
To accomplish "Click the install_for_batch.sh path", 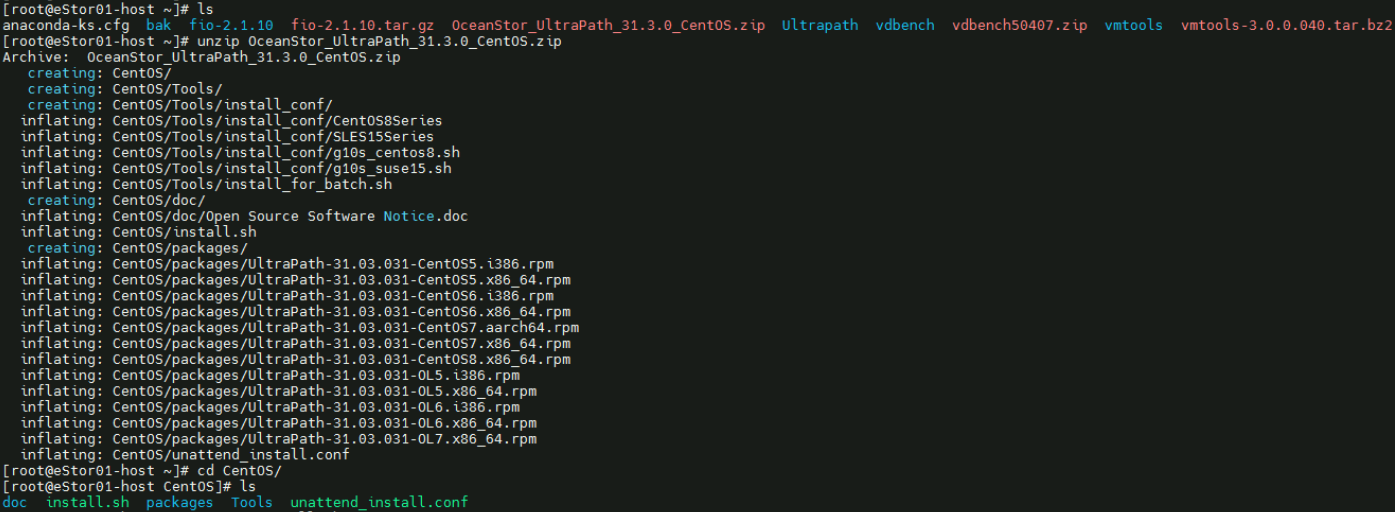I will tap(252, 184).
